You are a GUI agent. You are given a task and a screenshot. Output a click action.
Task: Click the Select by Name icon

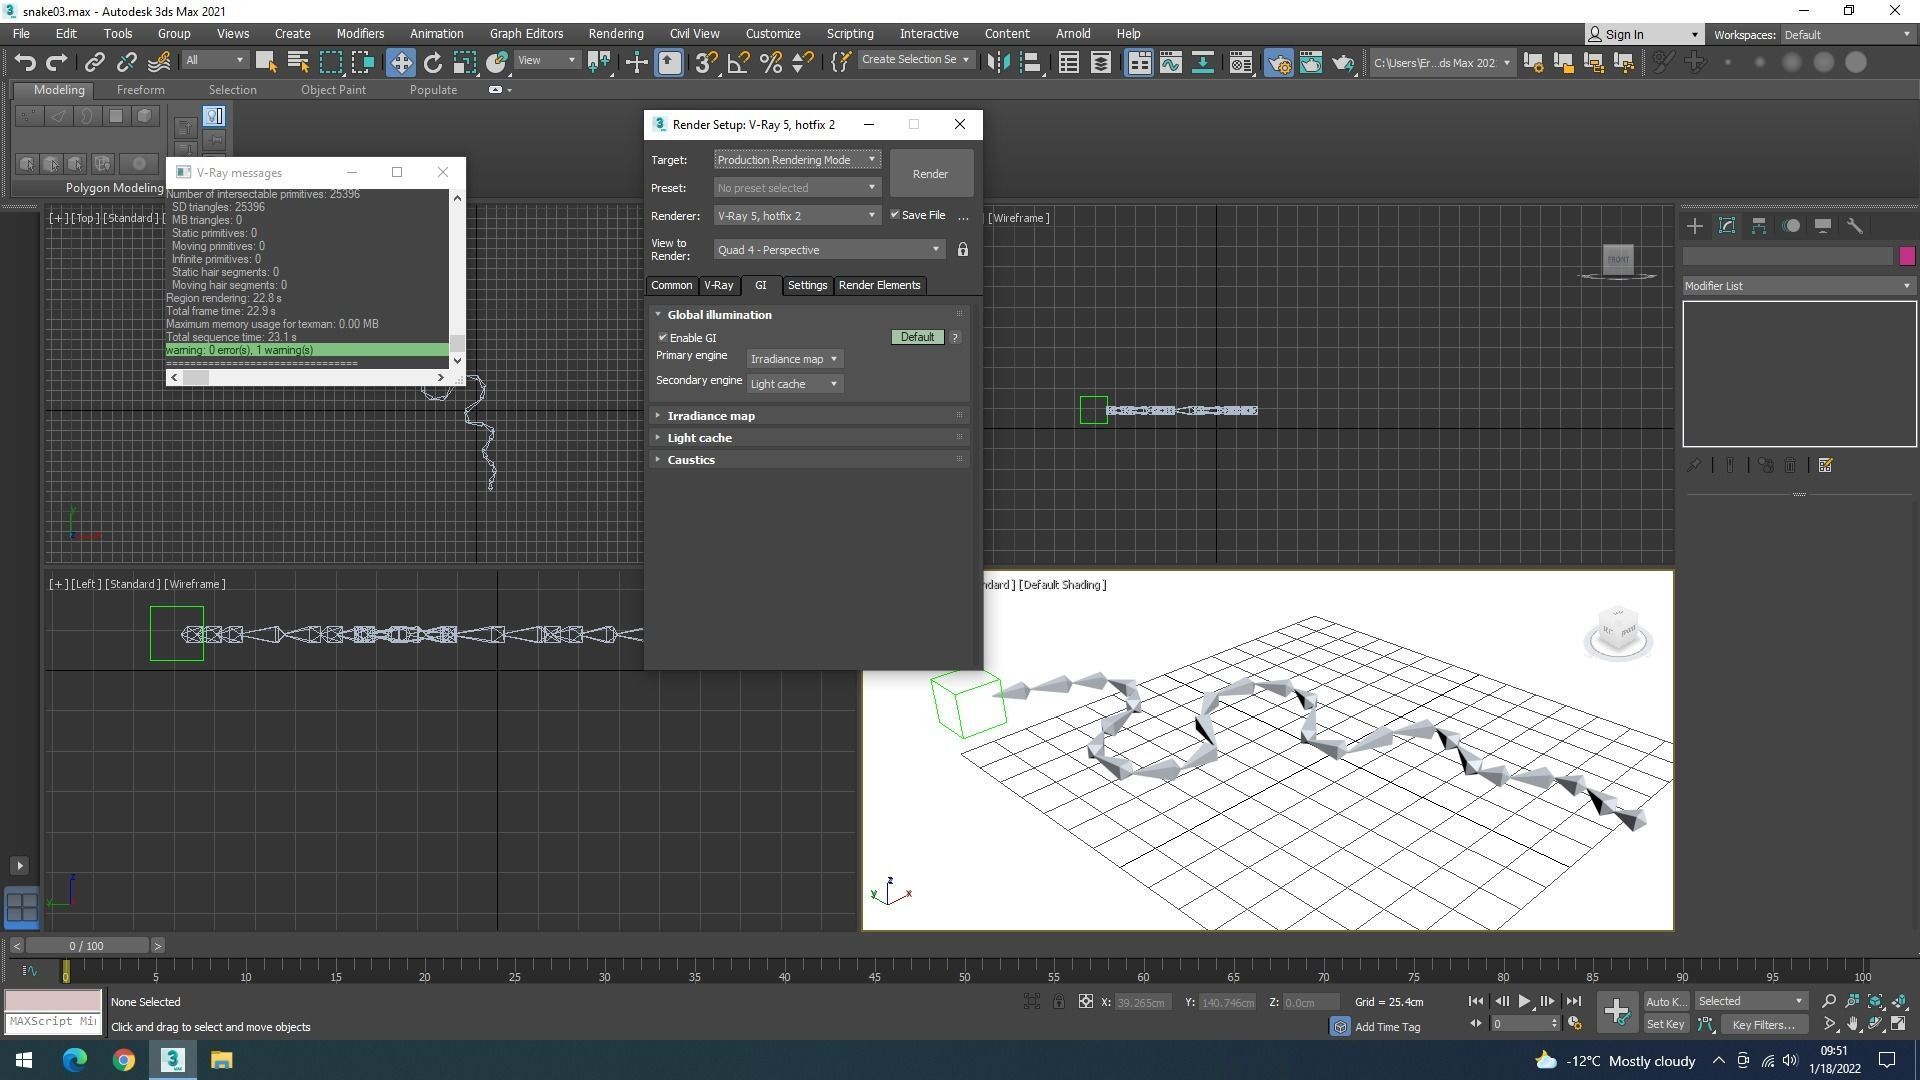[298, 62]
